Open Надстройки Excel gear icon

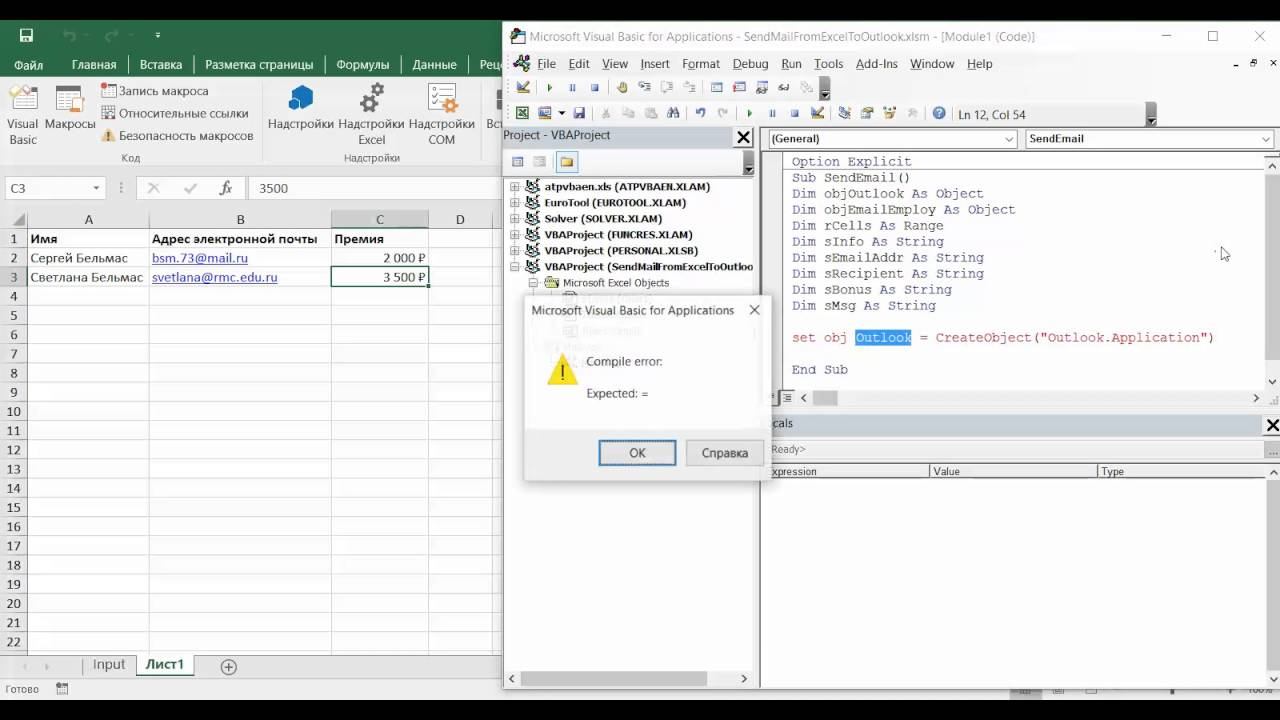371,115
